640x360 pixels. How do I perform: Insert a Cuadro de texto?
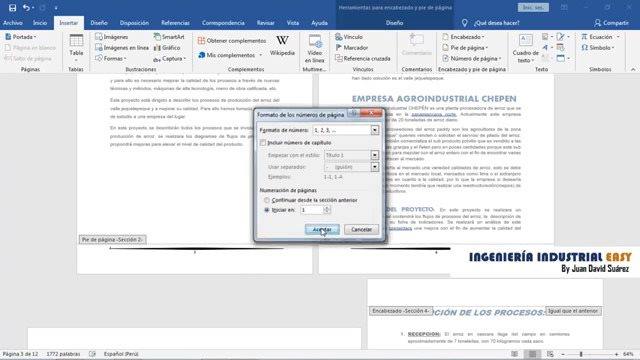(525, 49)
